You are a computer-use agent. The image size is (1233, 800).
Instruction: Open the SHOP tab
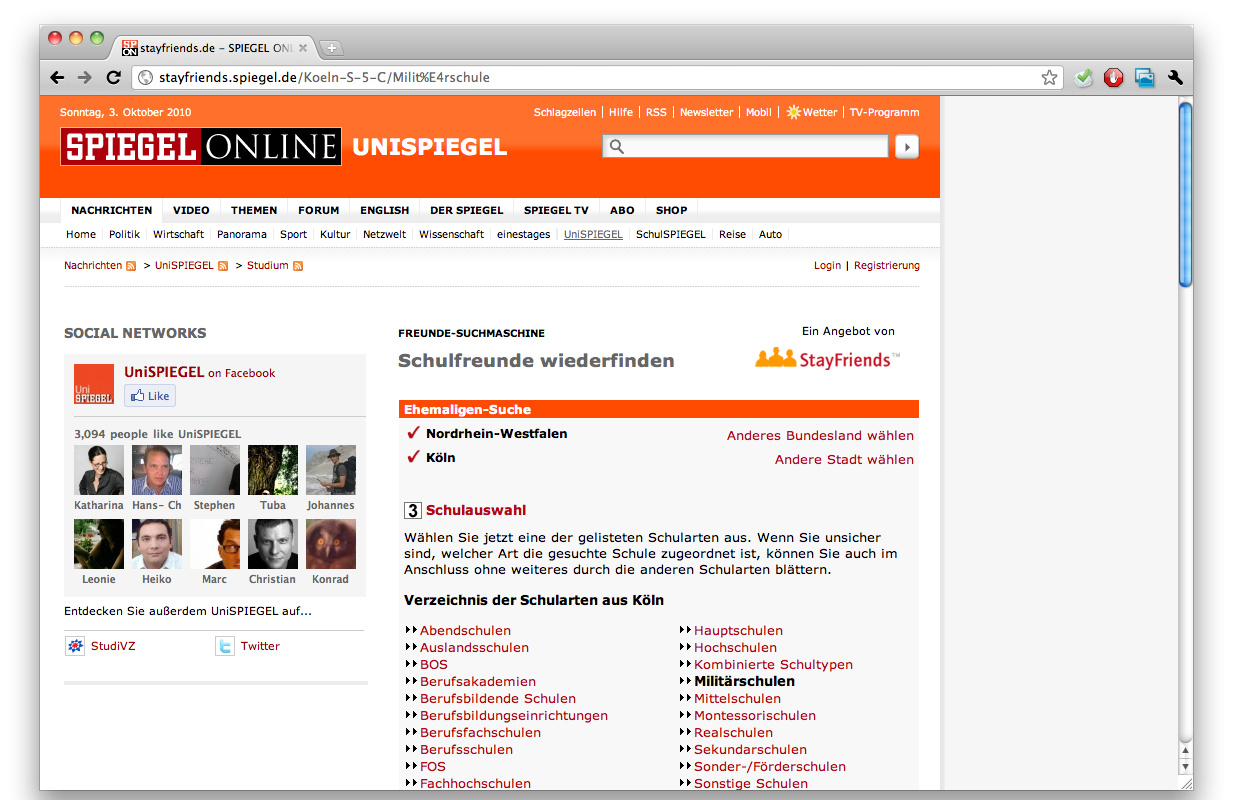tap(672, 210)
